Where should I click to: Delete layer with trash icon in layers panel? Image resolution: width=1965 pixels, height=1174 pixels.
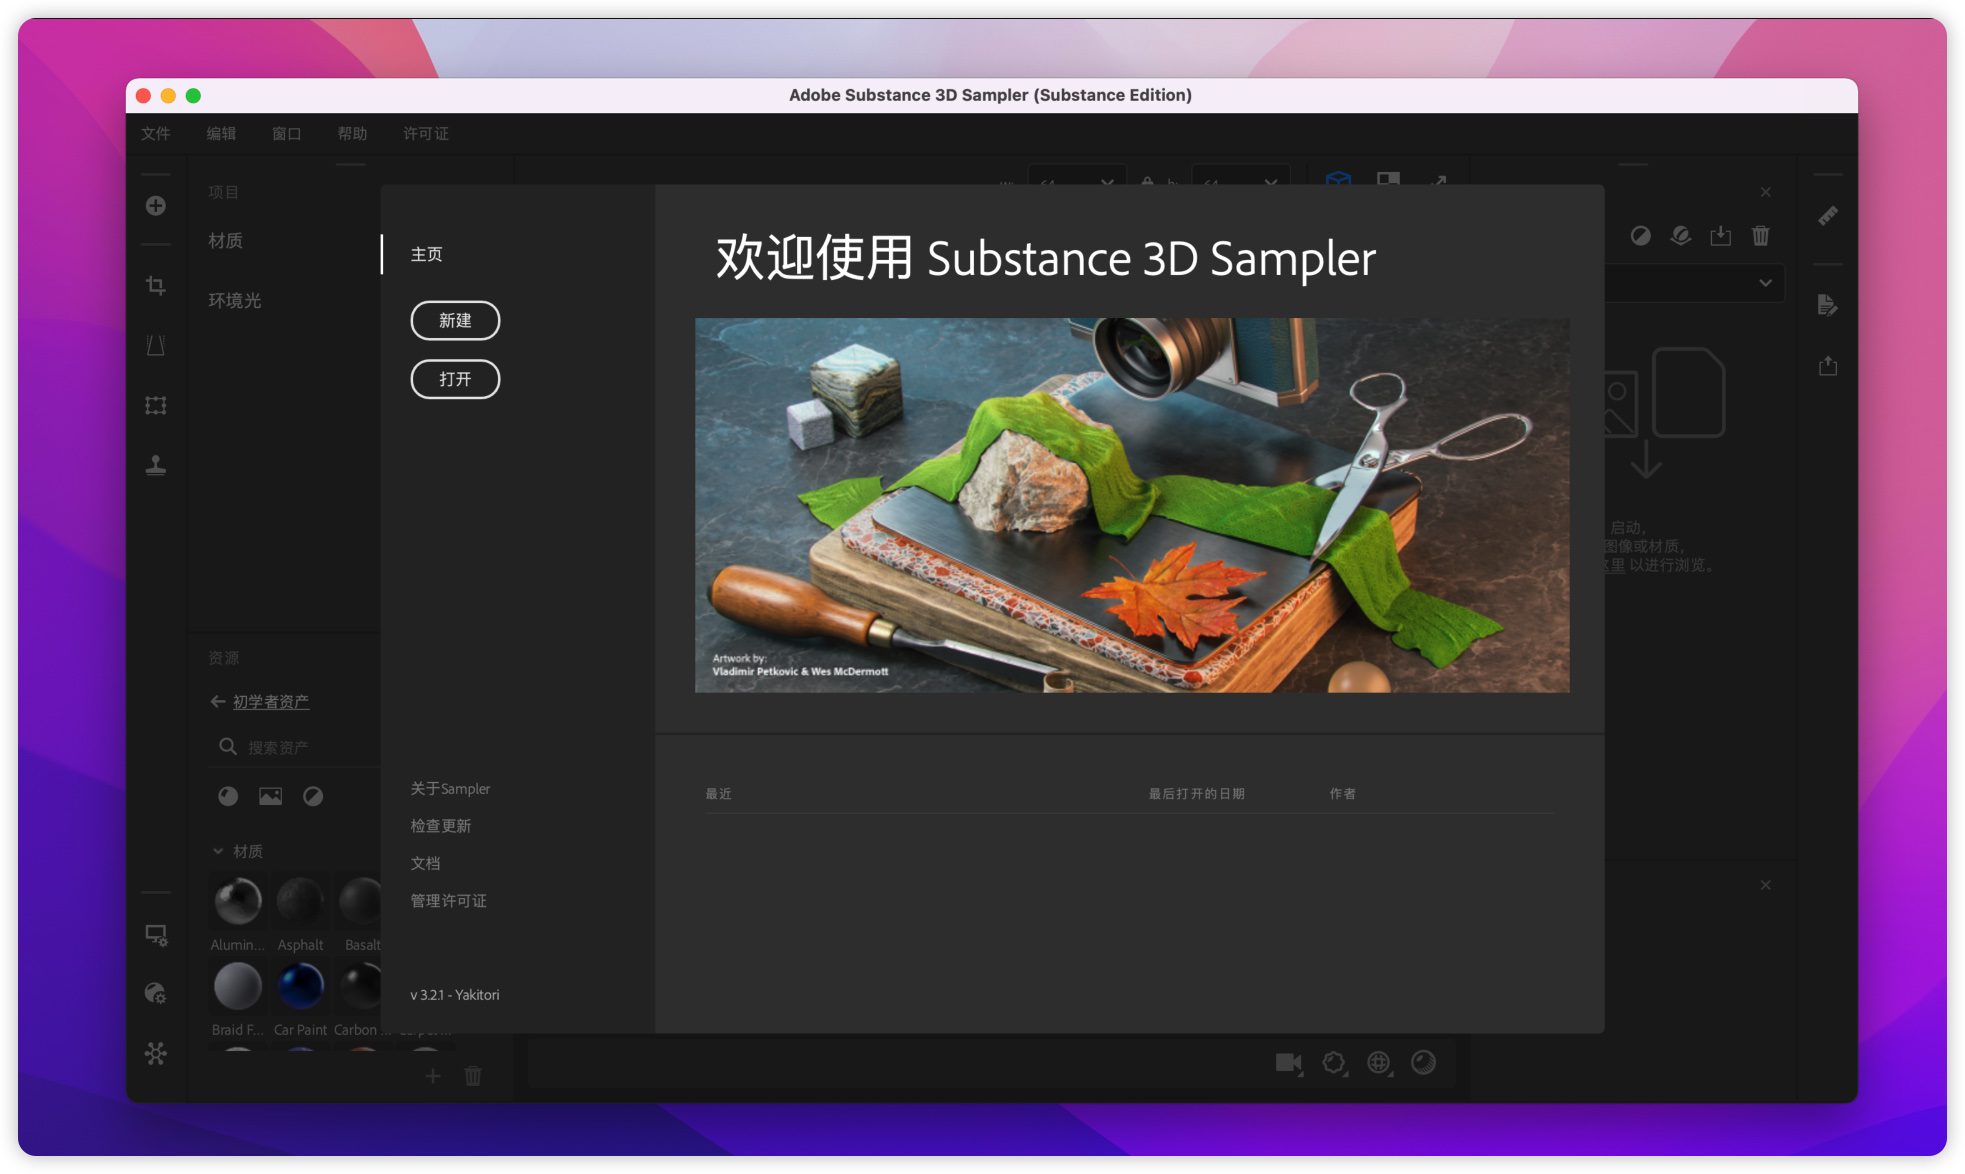click(x=1761, y=236)
